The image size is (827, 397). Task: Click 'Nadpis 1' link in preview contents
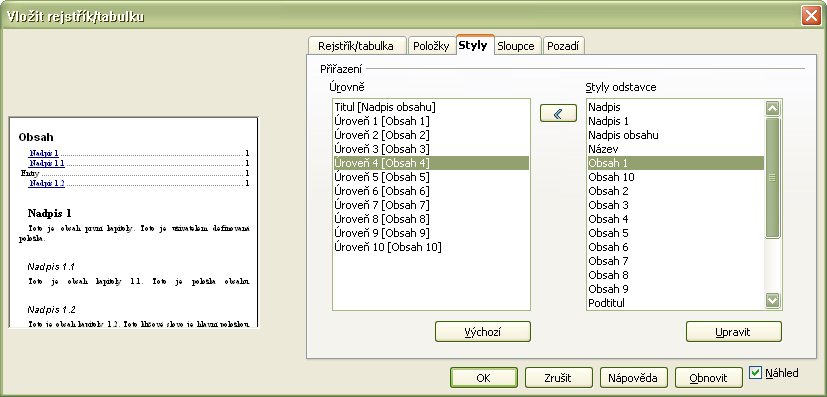click(44, 153)
